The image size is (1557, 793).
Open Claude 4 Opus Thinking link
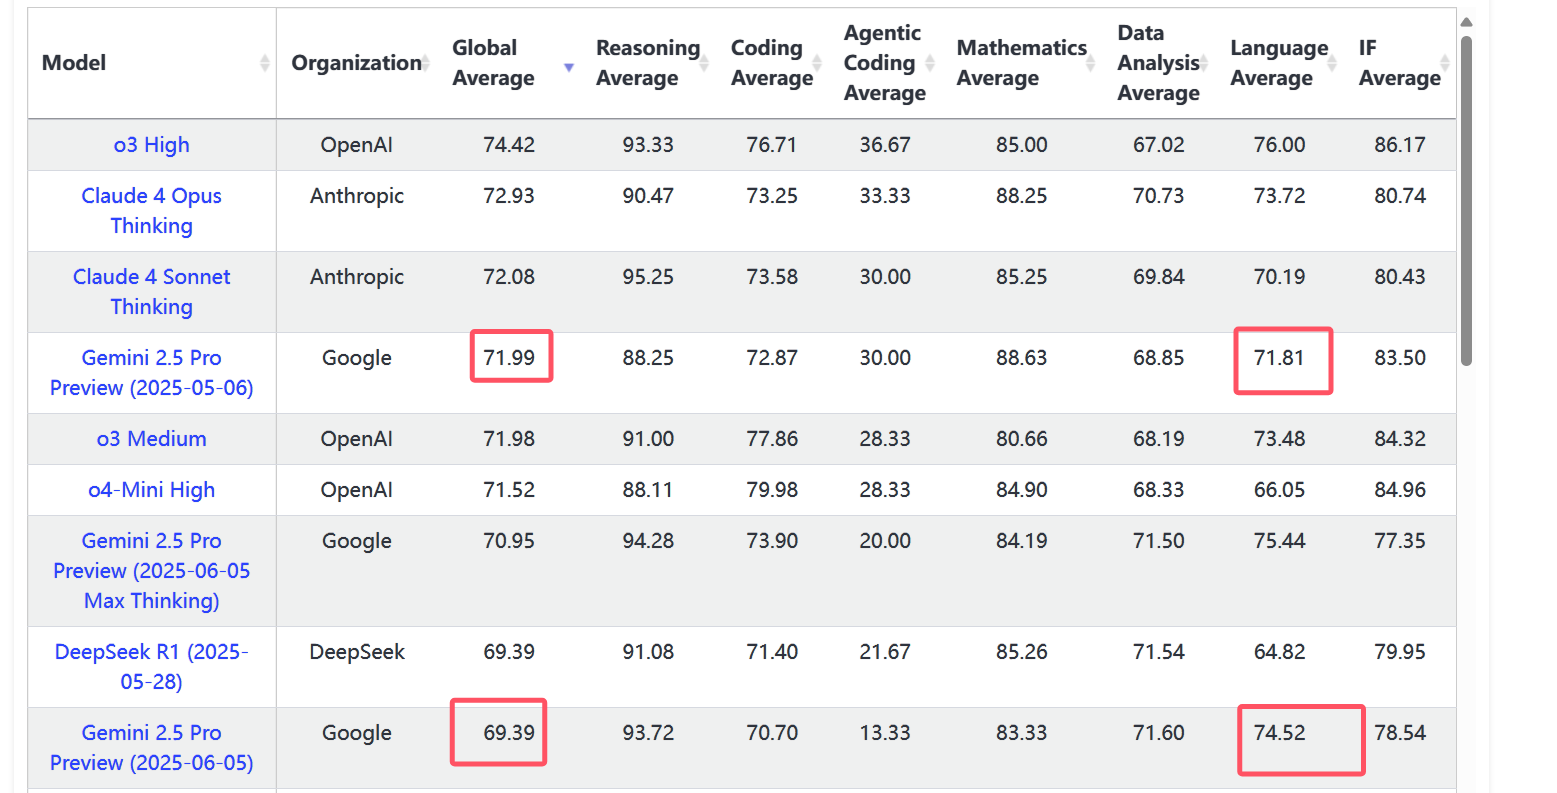tap(152, 211)
